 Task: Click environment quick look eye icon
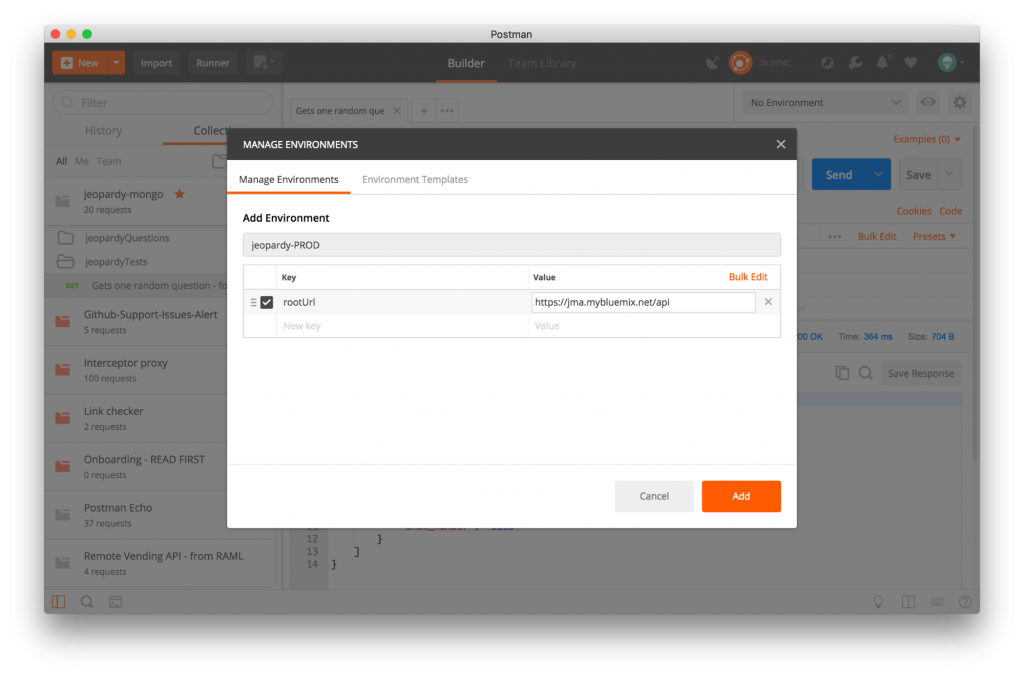927,102
